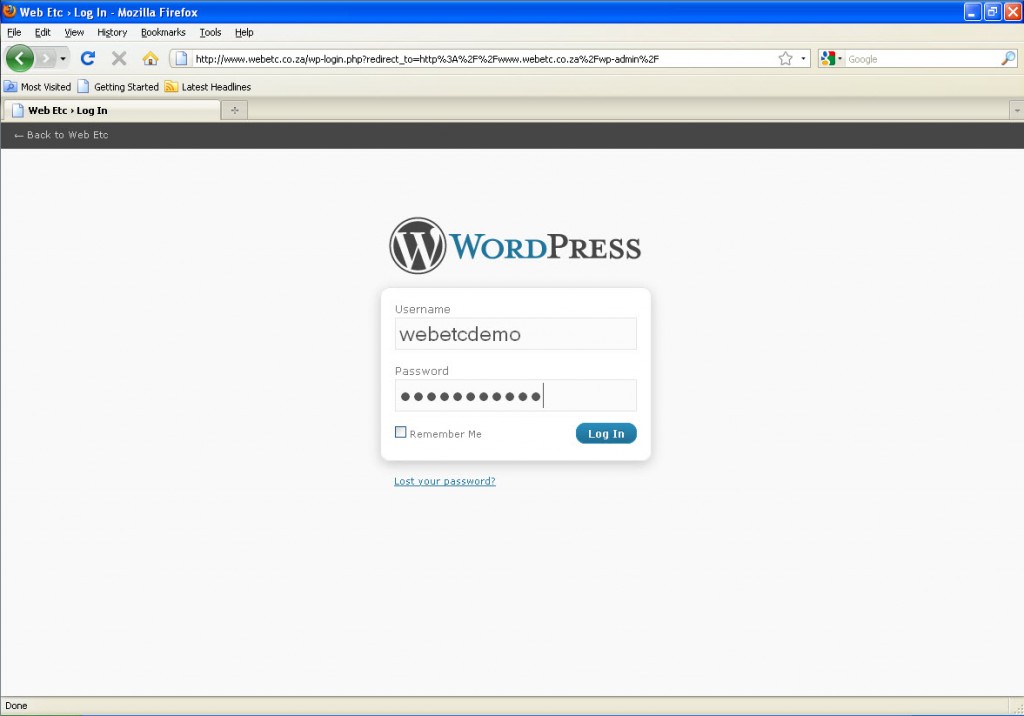Viewport: 1024px width, 716px height.
Task: Click the resize grip in status bar corner
Action: [1017, 708]
